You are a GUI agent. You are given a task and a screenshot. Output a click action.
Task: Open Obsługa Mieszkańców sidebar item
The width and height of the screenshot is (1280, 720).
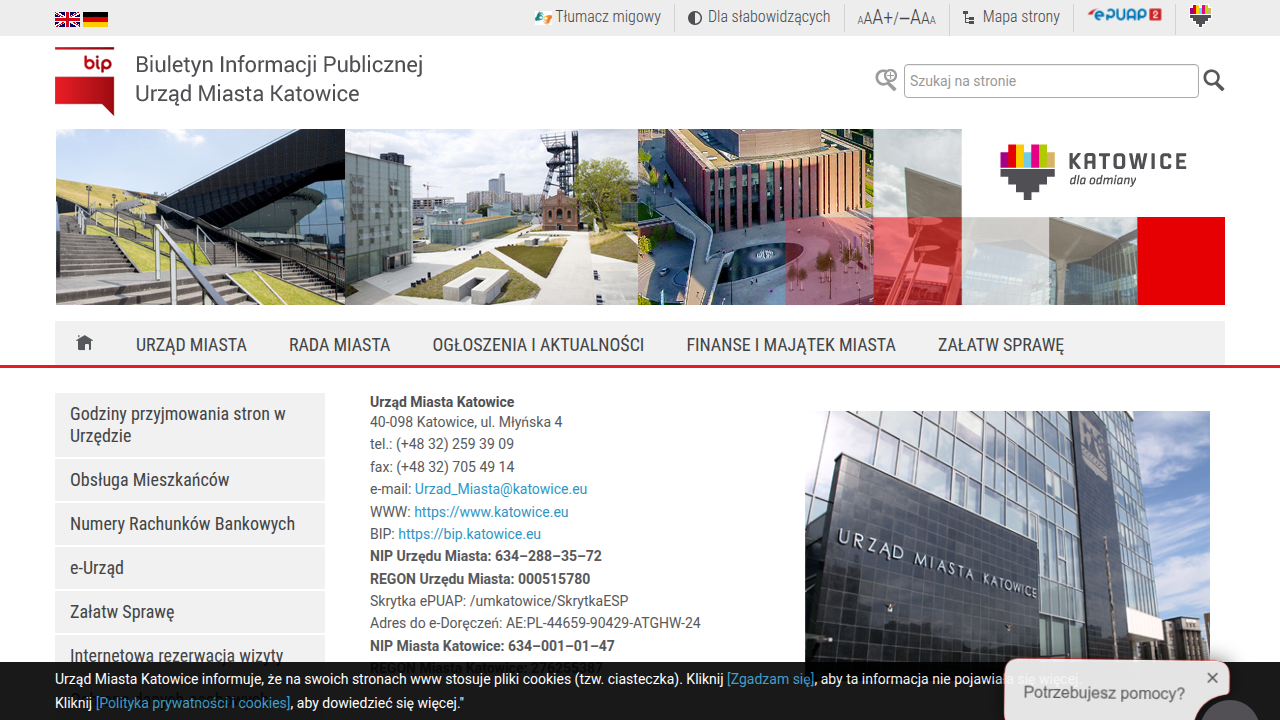[190, 480]
